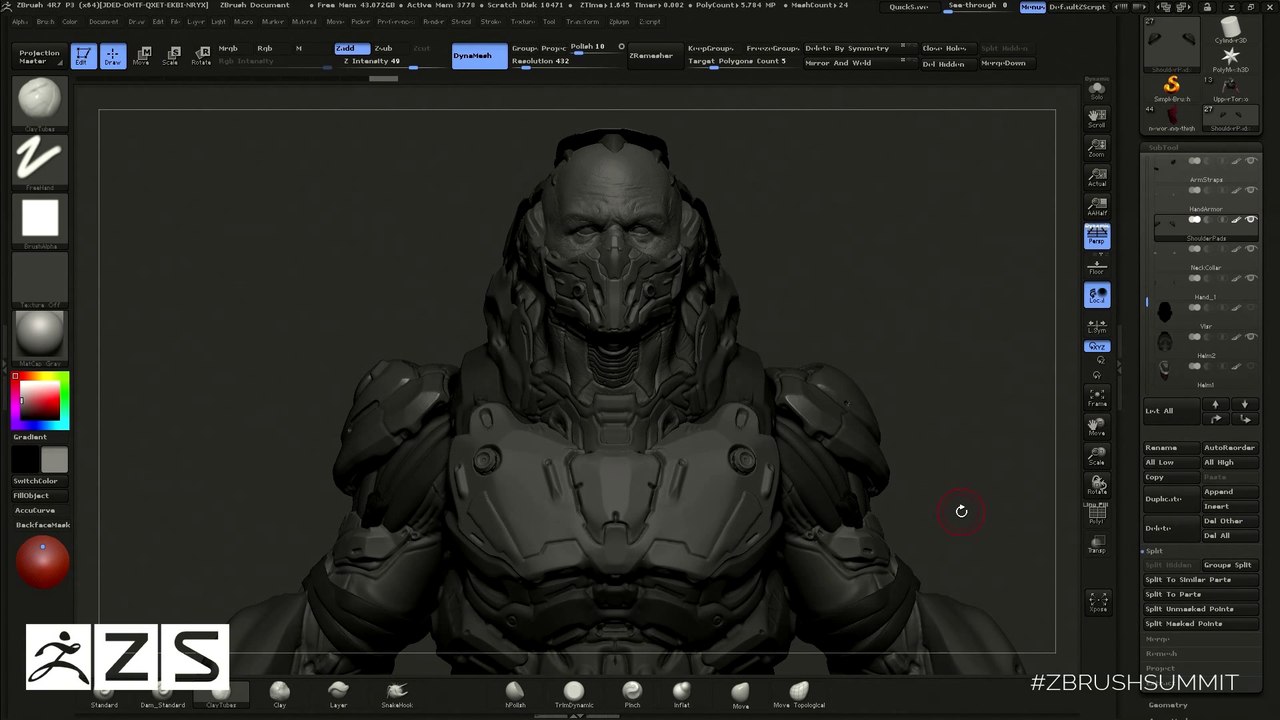Screen dimensions: 1280x720
Task: Click the Scale view icon in right shelf
Action: (x=1097, y=456)
